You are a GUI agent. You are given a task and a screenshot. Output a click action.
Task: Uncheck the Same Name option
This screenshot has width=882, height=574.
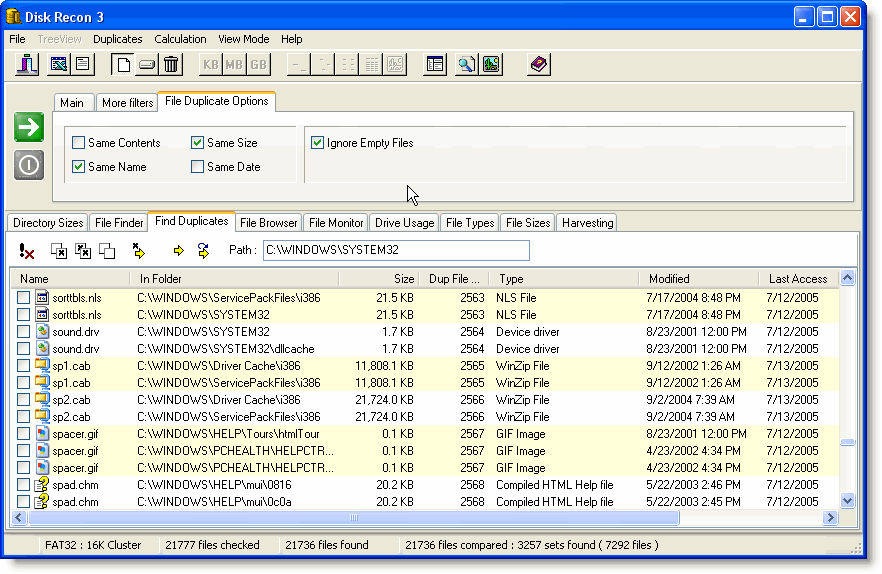tap(79, 167)
